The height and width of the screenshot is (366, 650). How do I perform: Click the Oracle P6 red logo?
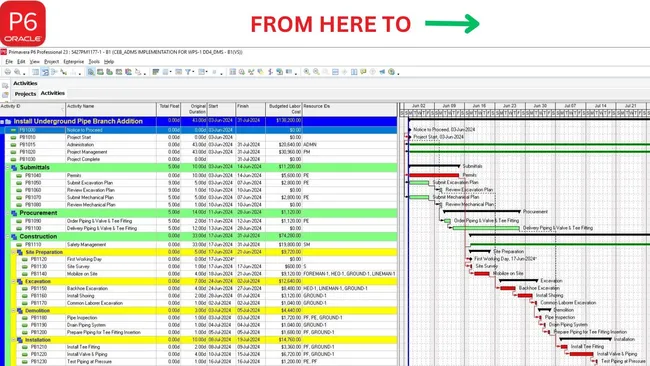point(23,24)
